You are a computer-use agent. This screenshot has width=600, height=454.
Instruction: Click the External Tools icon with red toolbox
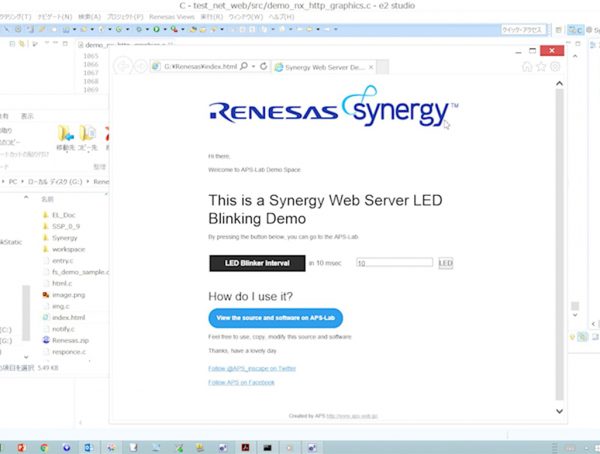(x=174, y=29)
